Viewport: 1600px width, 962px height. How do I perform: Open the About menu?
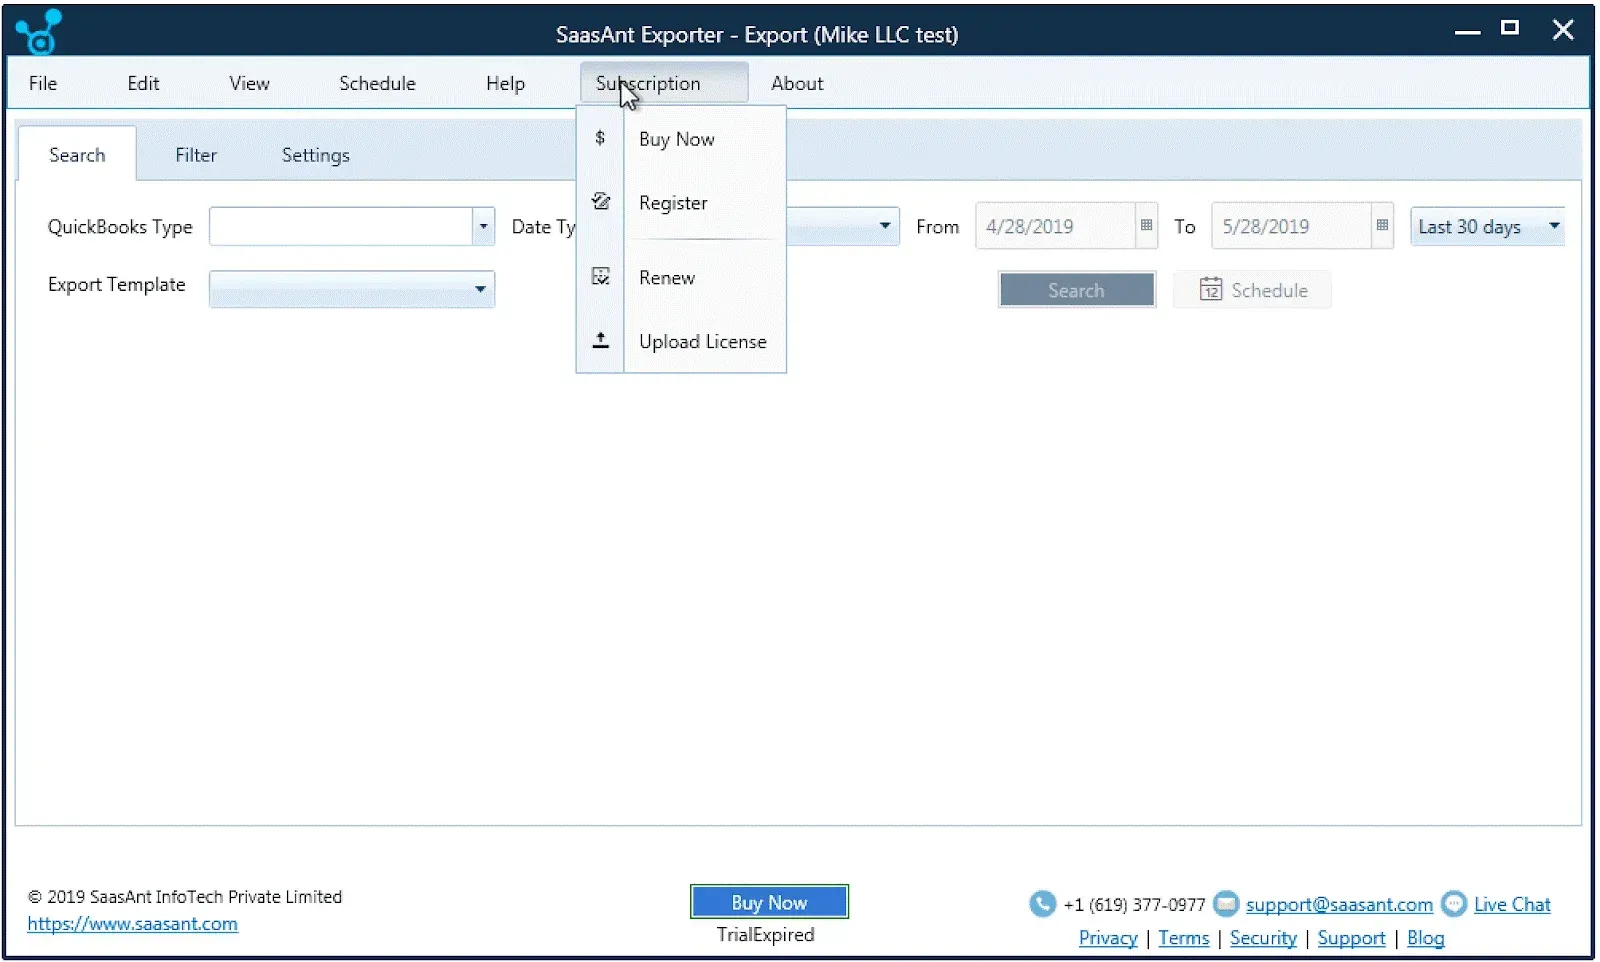(797, 83)
